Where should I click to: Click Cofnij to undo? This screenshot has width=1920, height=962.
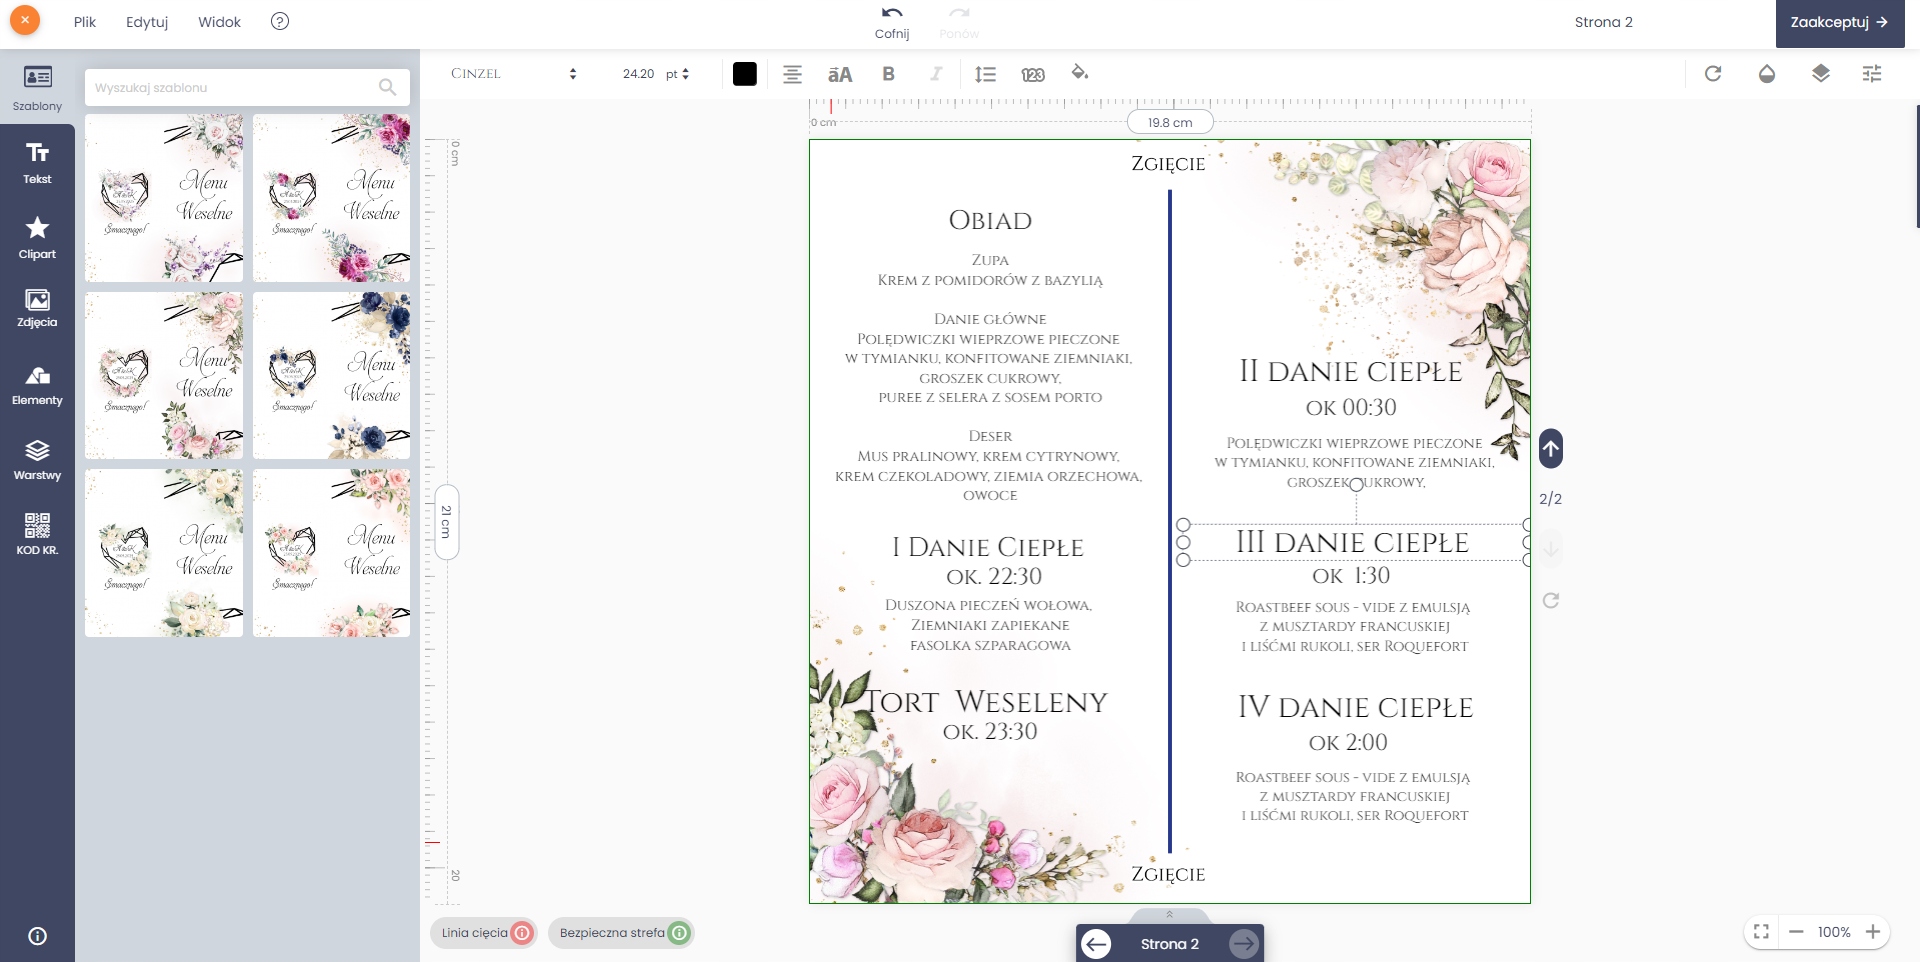[892, 22]
